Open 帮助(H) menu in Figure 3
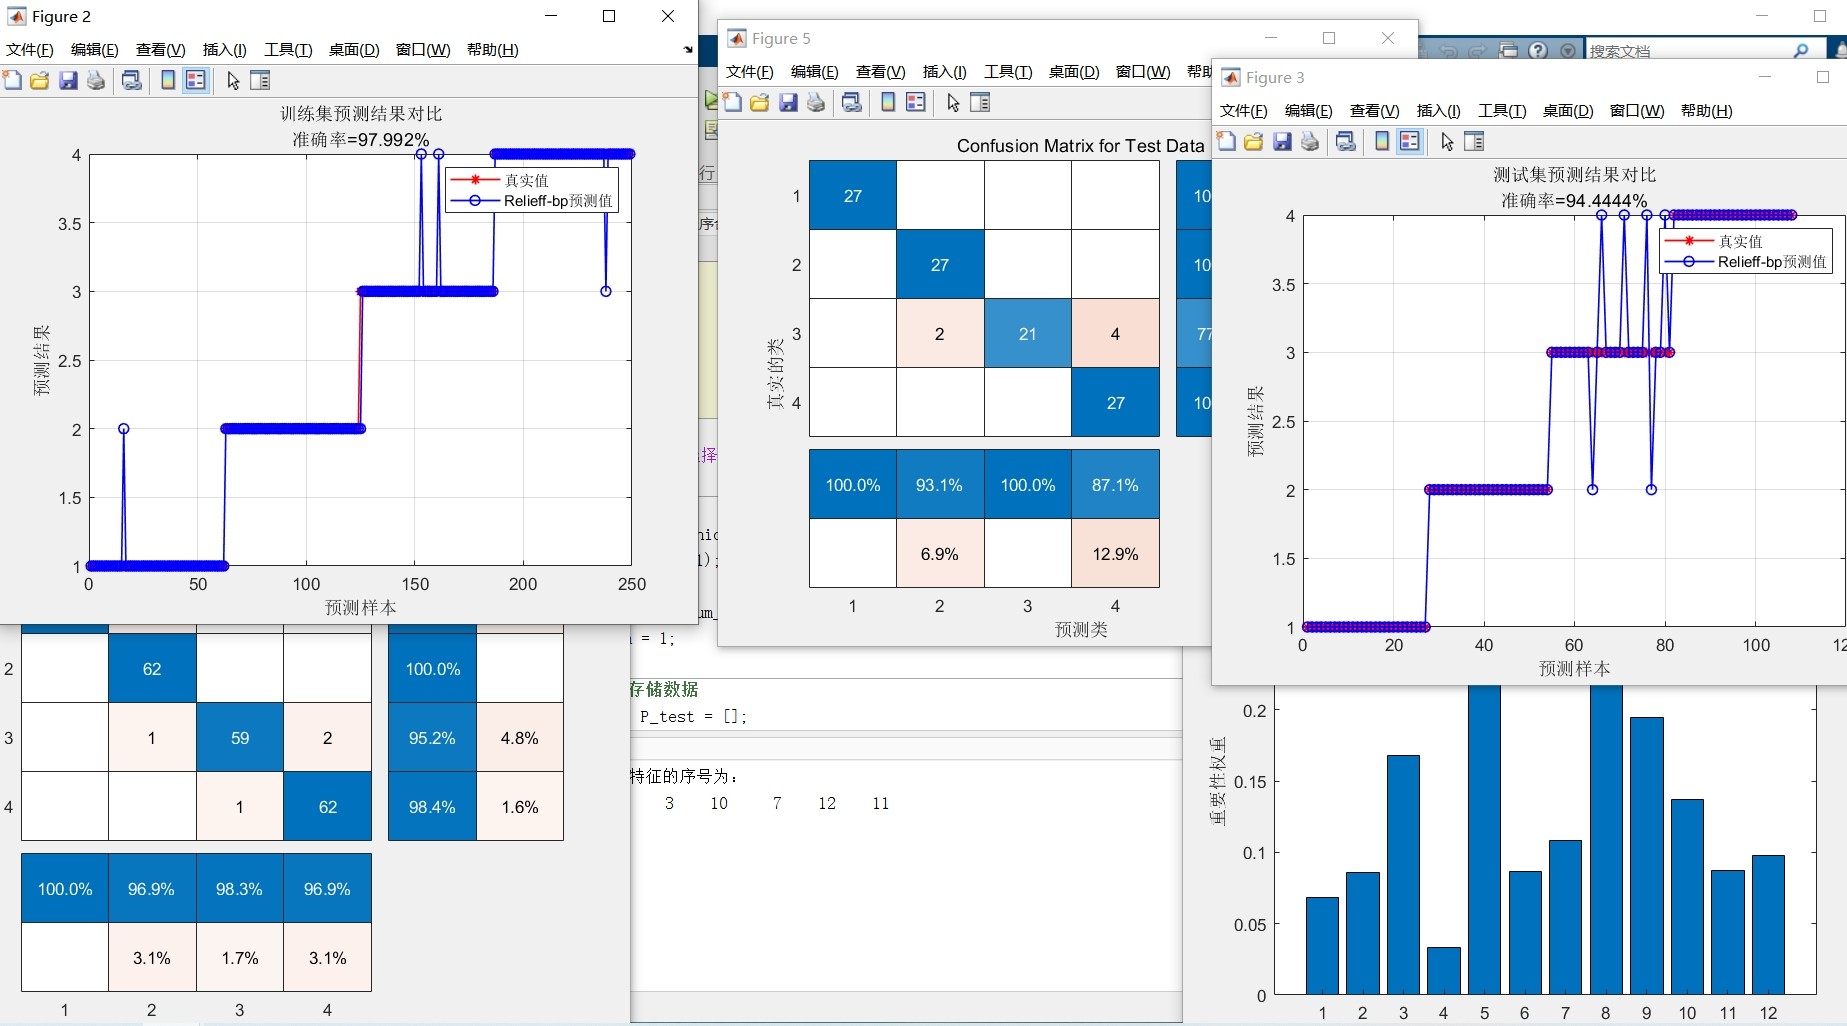Screen dimensions: 1847x1026 [1707, 111]
